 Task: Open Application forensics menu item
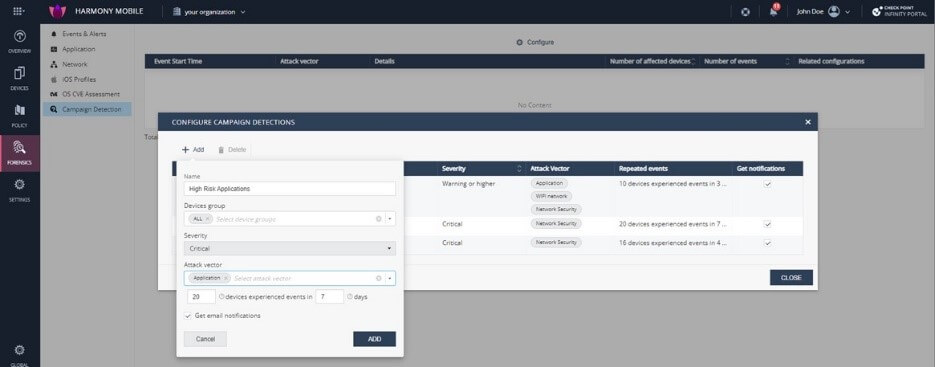tap(79, 49)
